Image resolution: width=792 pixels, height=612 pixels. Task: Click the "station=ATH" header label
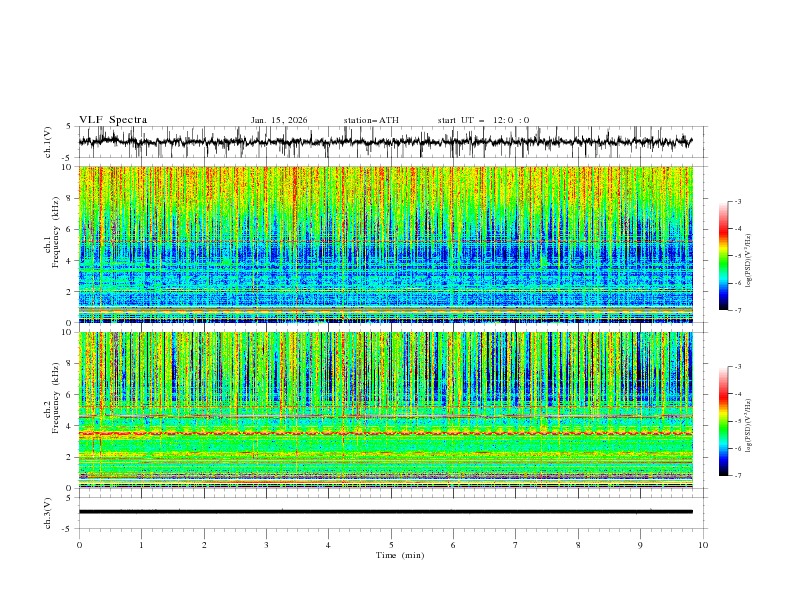(371, 120)
